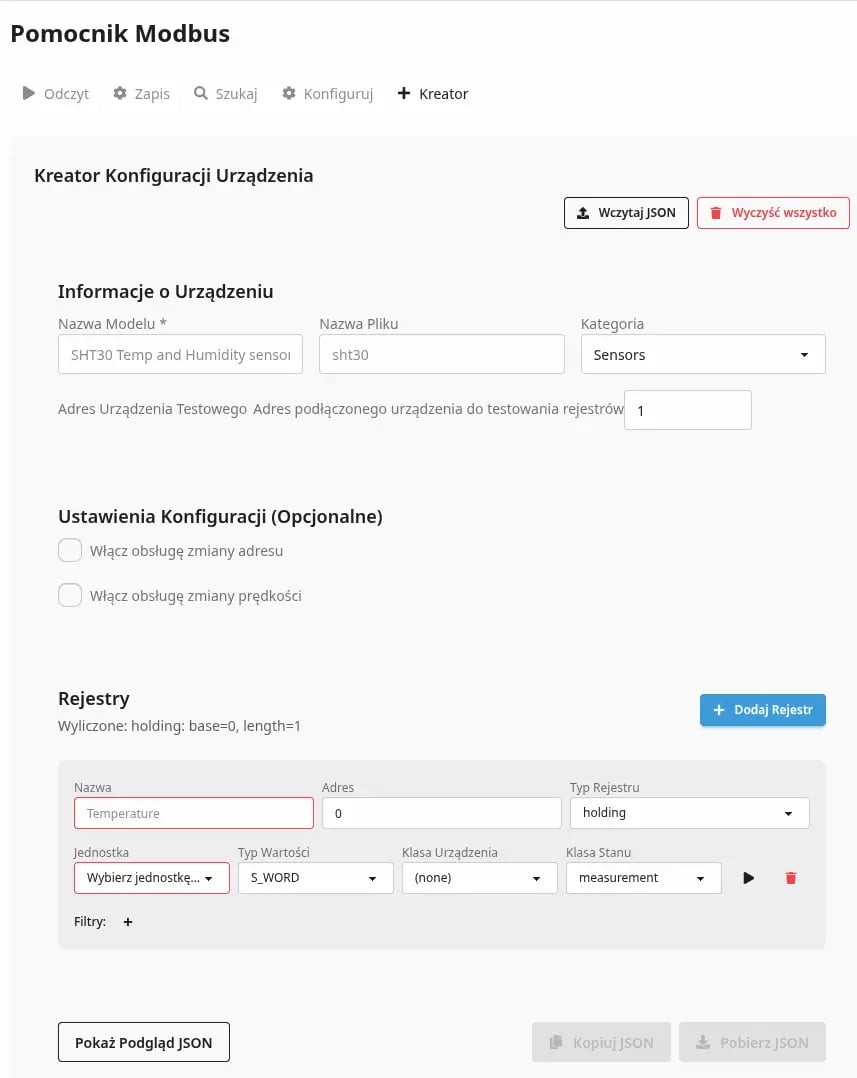This screenshot has width=857, height=1078.
Task: Click the red trash icon to delete register
Action: tap(791, 878)
